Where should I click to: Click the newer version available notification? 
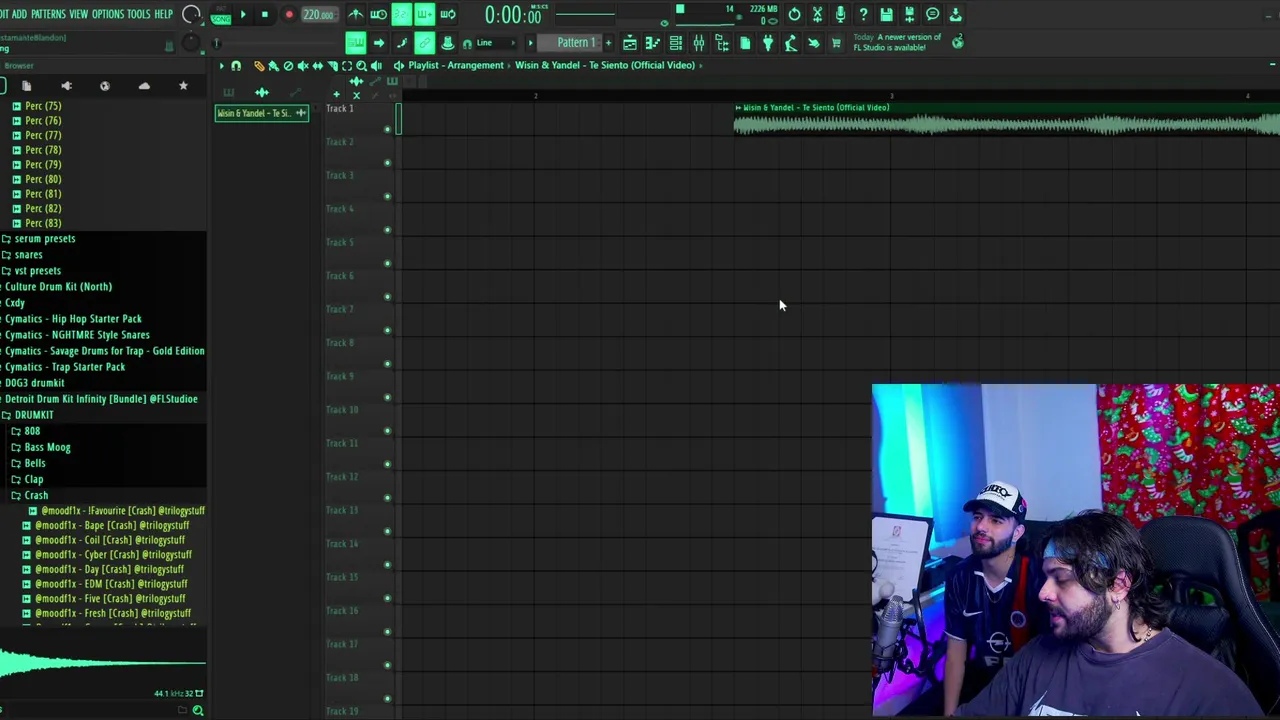(897, 42)
